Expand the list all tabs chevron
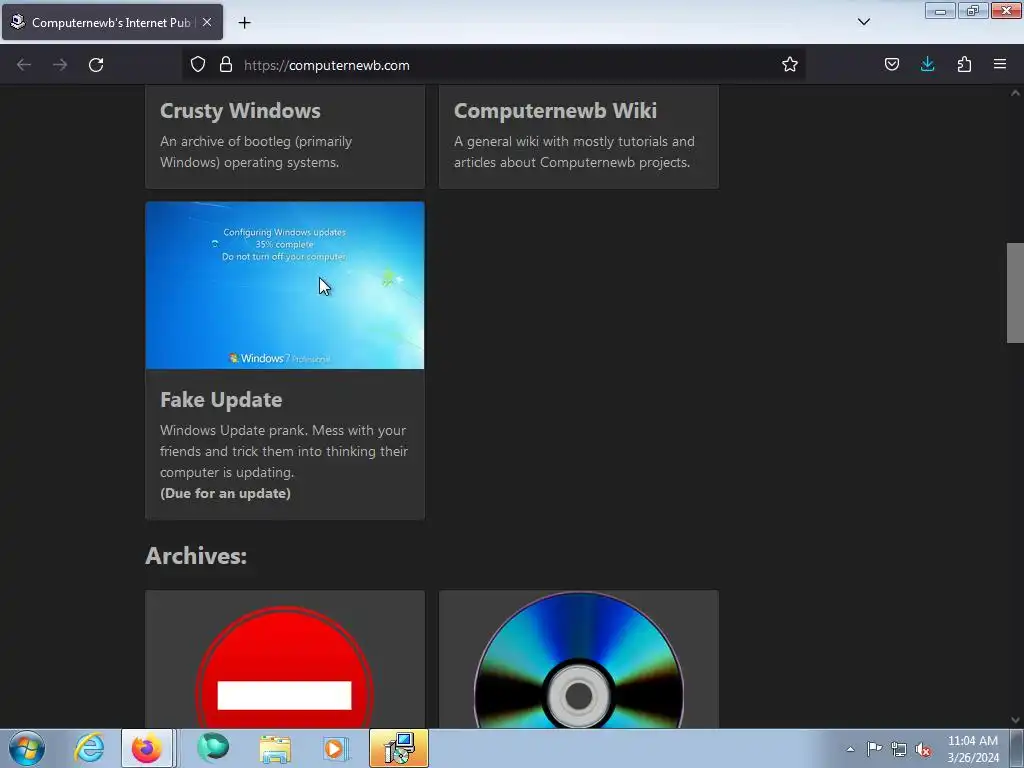 click(863, 22)
